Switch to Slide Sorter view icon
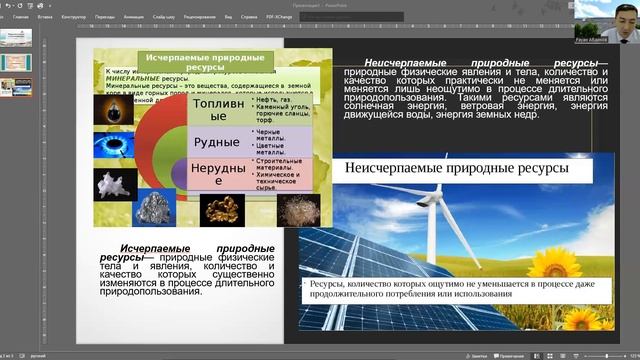The image size is (640, 360). pyautogui.click(x=550, y=356)
